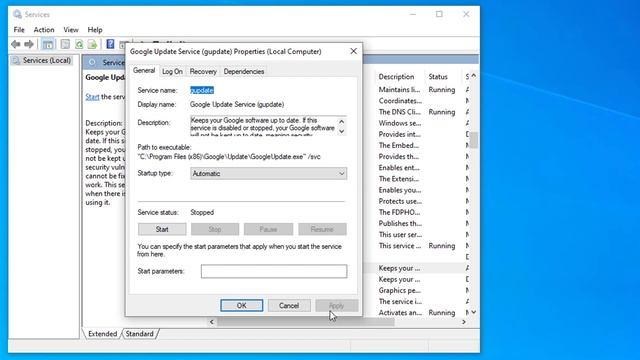
Task: Open the Action menu
Action: click(44, 30)
